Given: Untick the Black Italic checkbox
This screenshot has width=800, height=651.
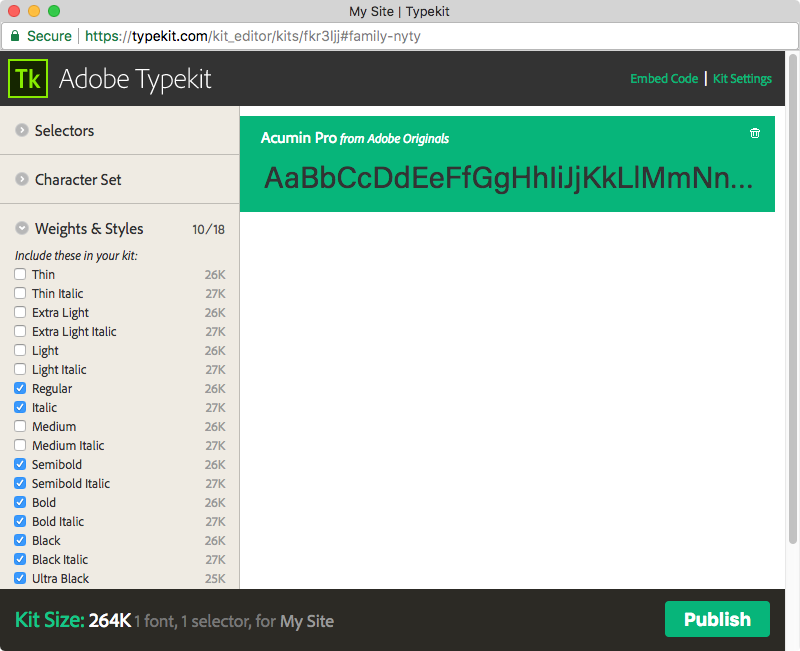Looking at the screenshot, I should 20,559.
